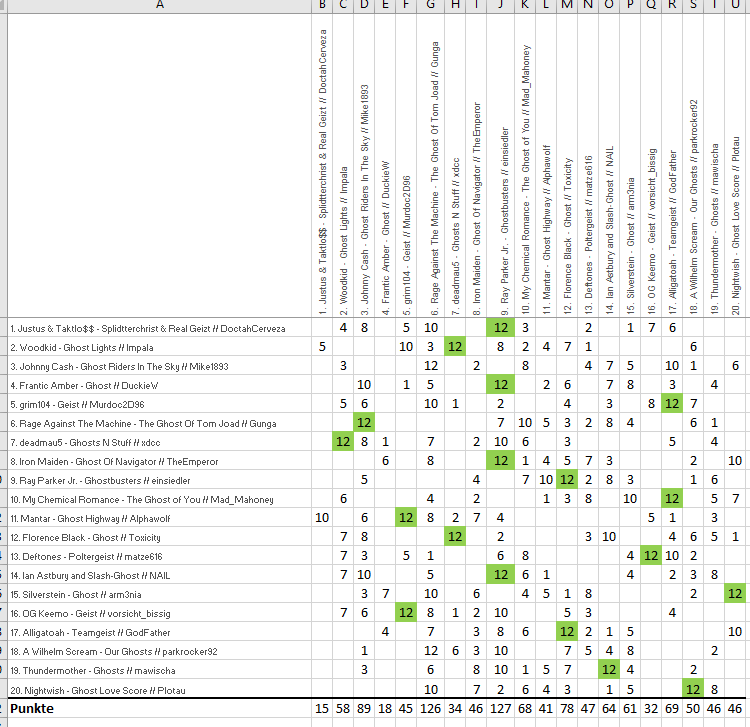
Task: Click green 12 in Mantar row
Action: [x=406, y=518]
